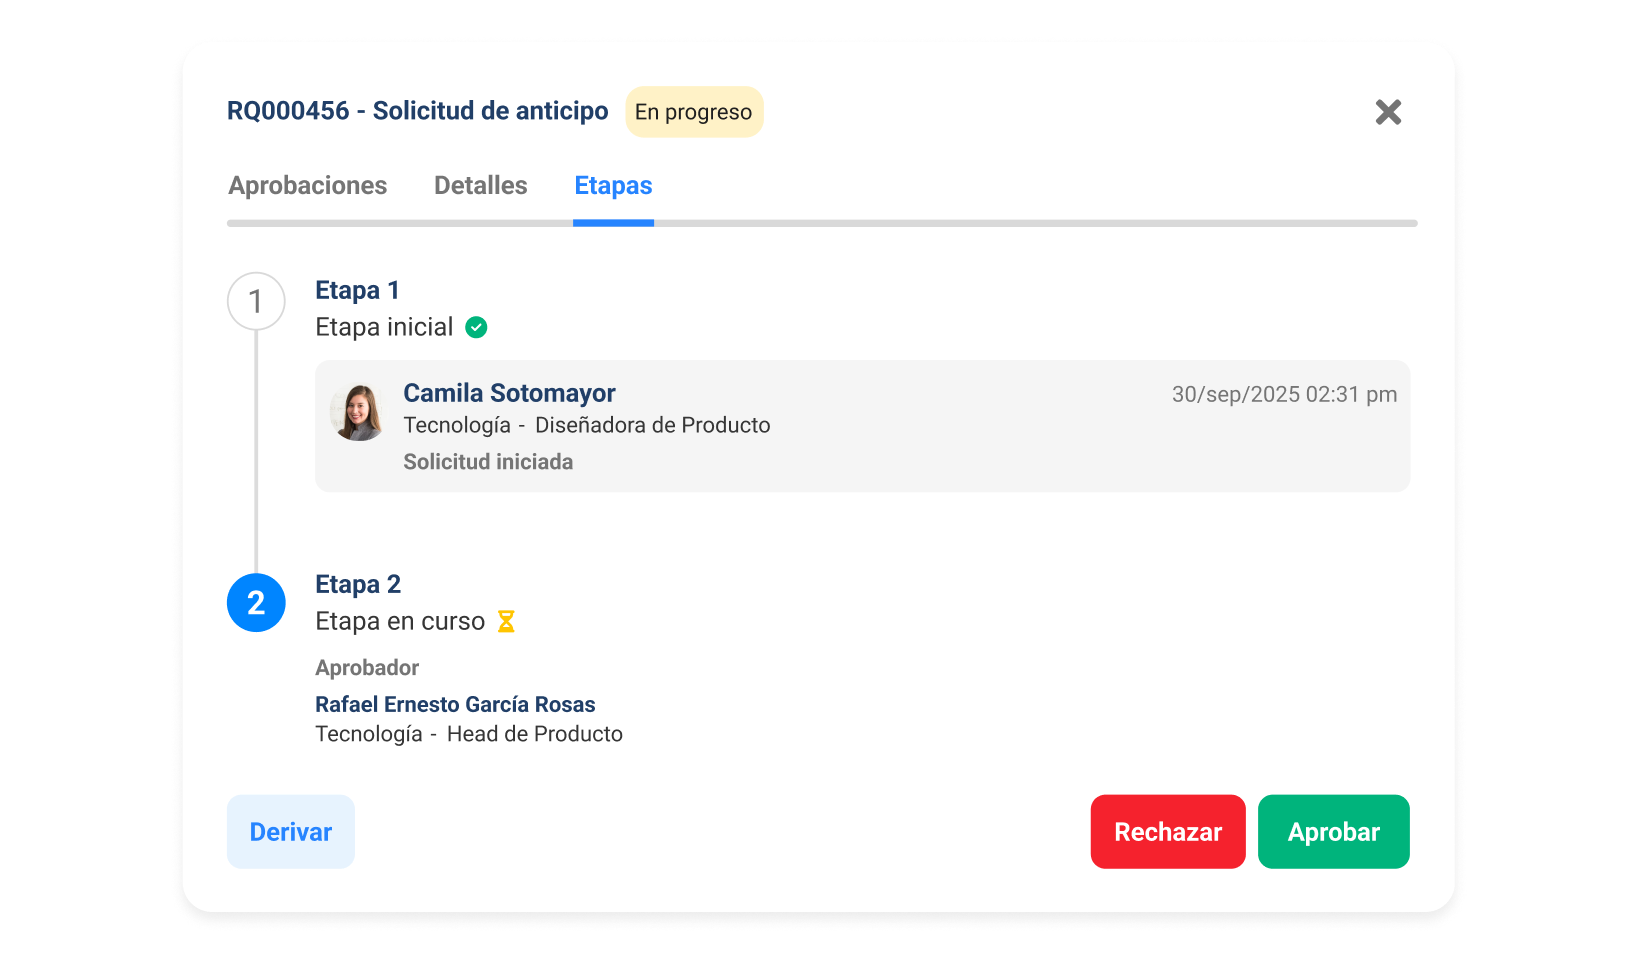Click the blue step 2 circle marker
The image size is (1635, 954).
pyautogui.click(x=256, y=603)
